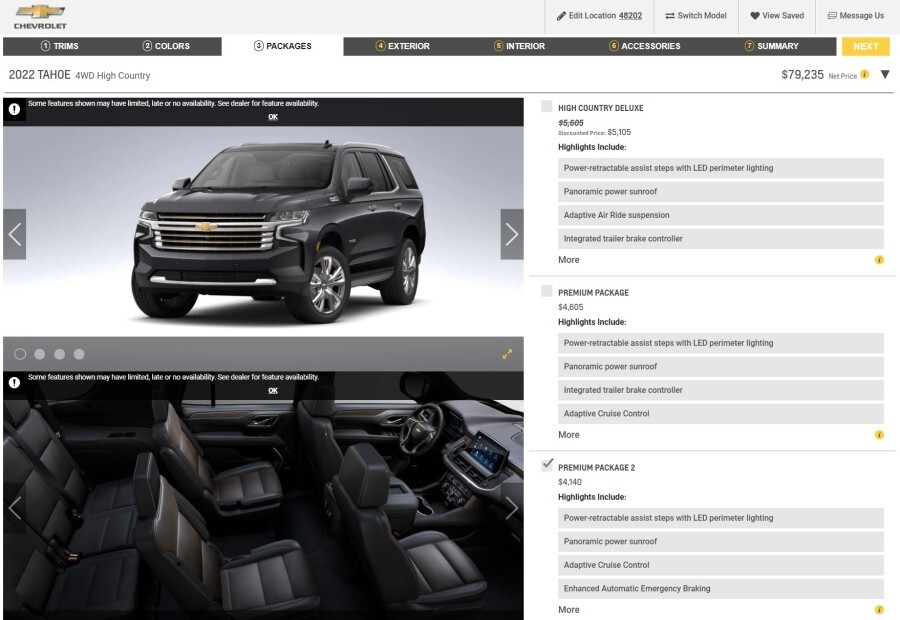This screenshot has width=900, height=620.
Task: Select fourth exterior image dot
Action: pyautogui.click(x=79, y=354)
